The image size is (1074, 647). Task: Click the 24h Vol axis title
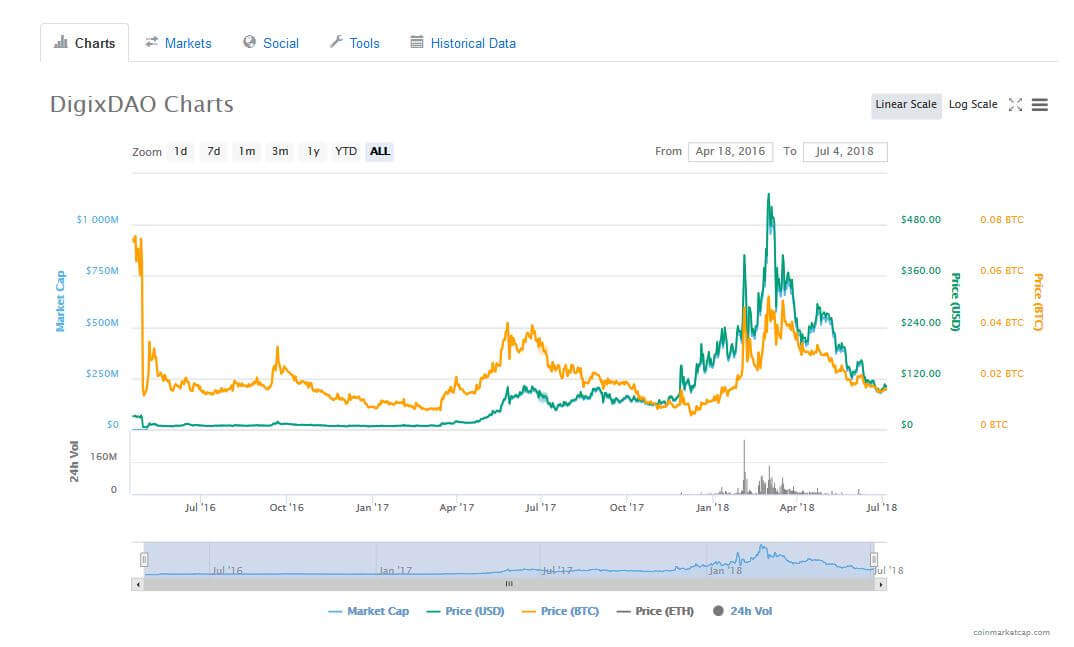pos(74,461)
